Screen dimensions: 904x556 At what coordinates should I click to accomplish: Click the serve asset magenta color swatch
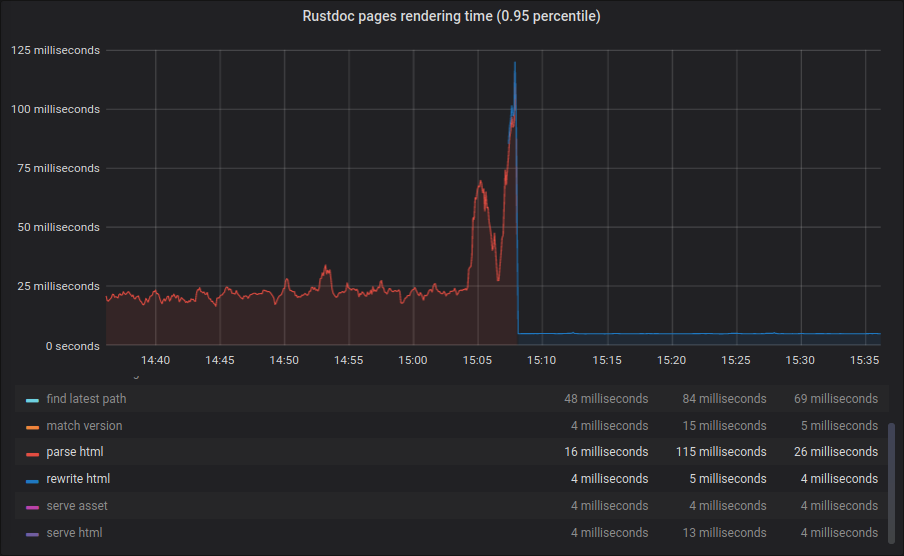tap(32, 507)
